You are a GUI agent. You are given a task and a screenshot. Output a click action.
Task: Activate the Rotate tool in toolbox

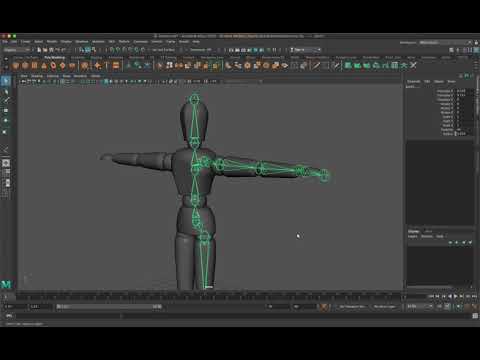6,120
